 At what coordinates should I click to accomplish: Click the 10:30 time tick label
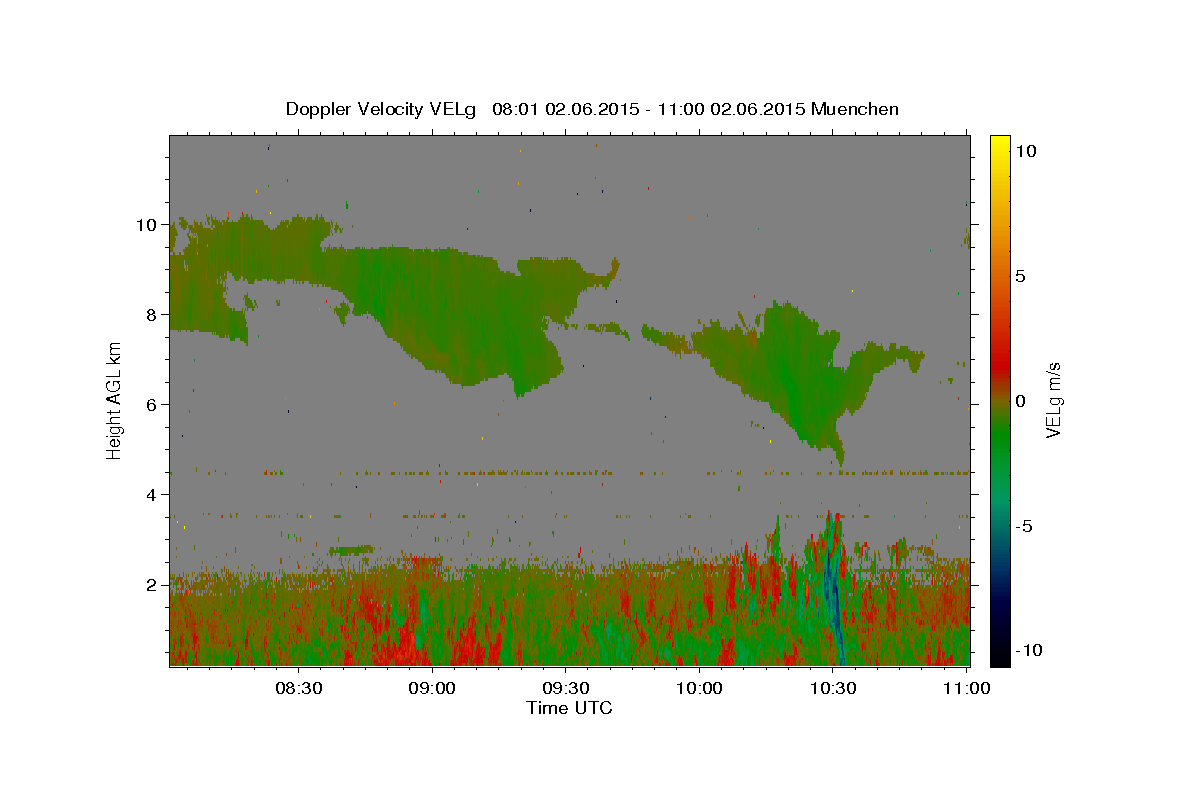(832, 689)
